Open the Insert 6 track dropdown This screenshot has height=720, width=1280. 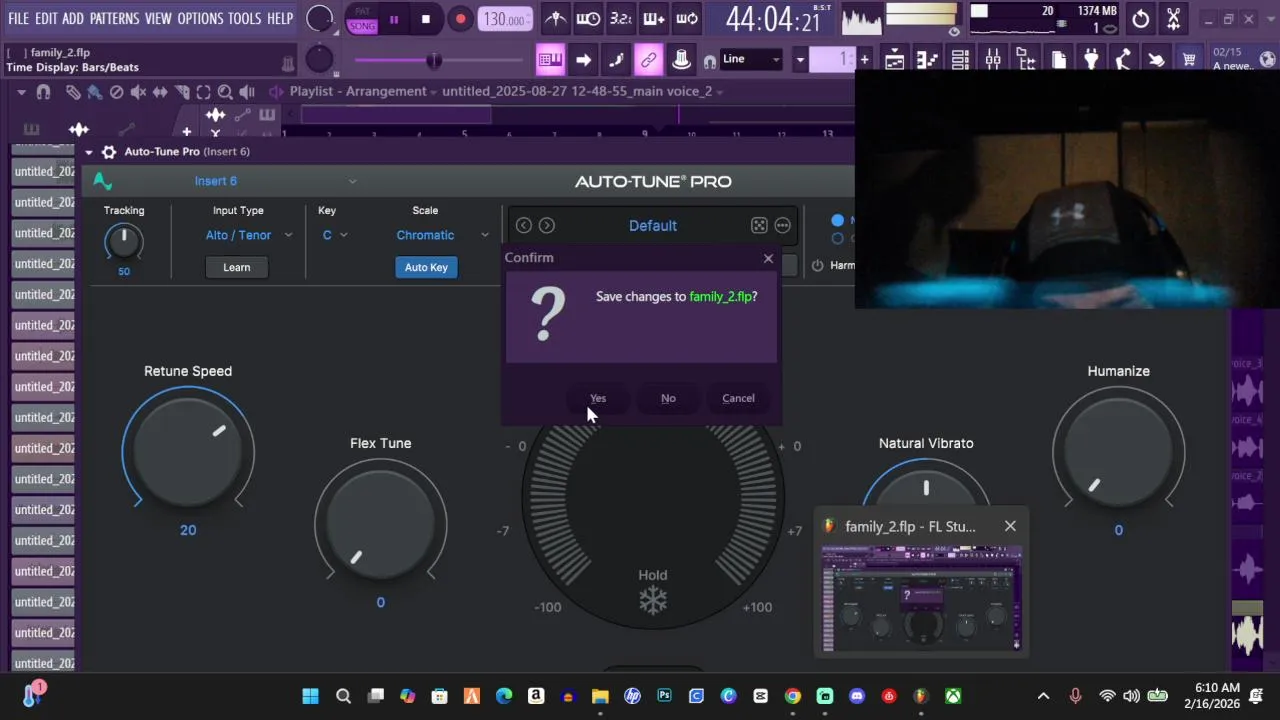275,181
